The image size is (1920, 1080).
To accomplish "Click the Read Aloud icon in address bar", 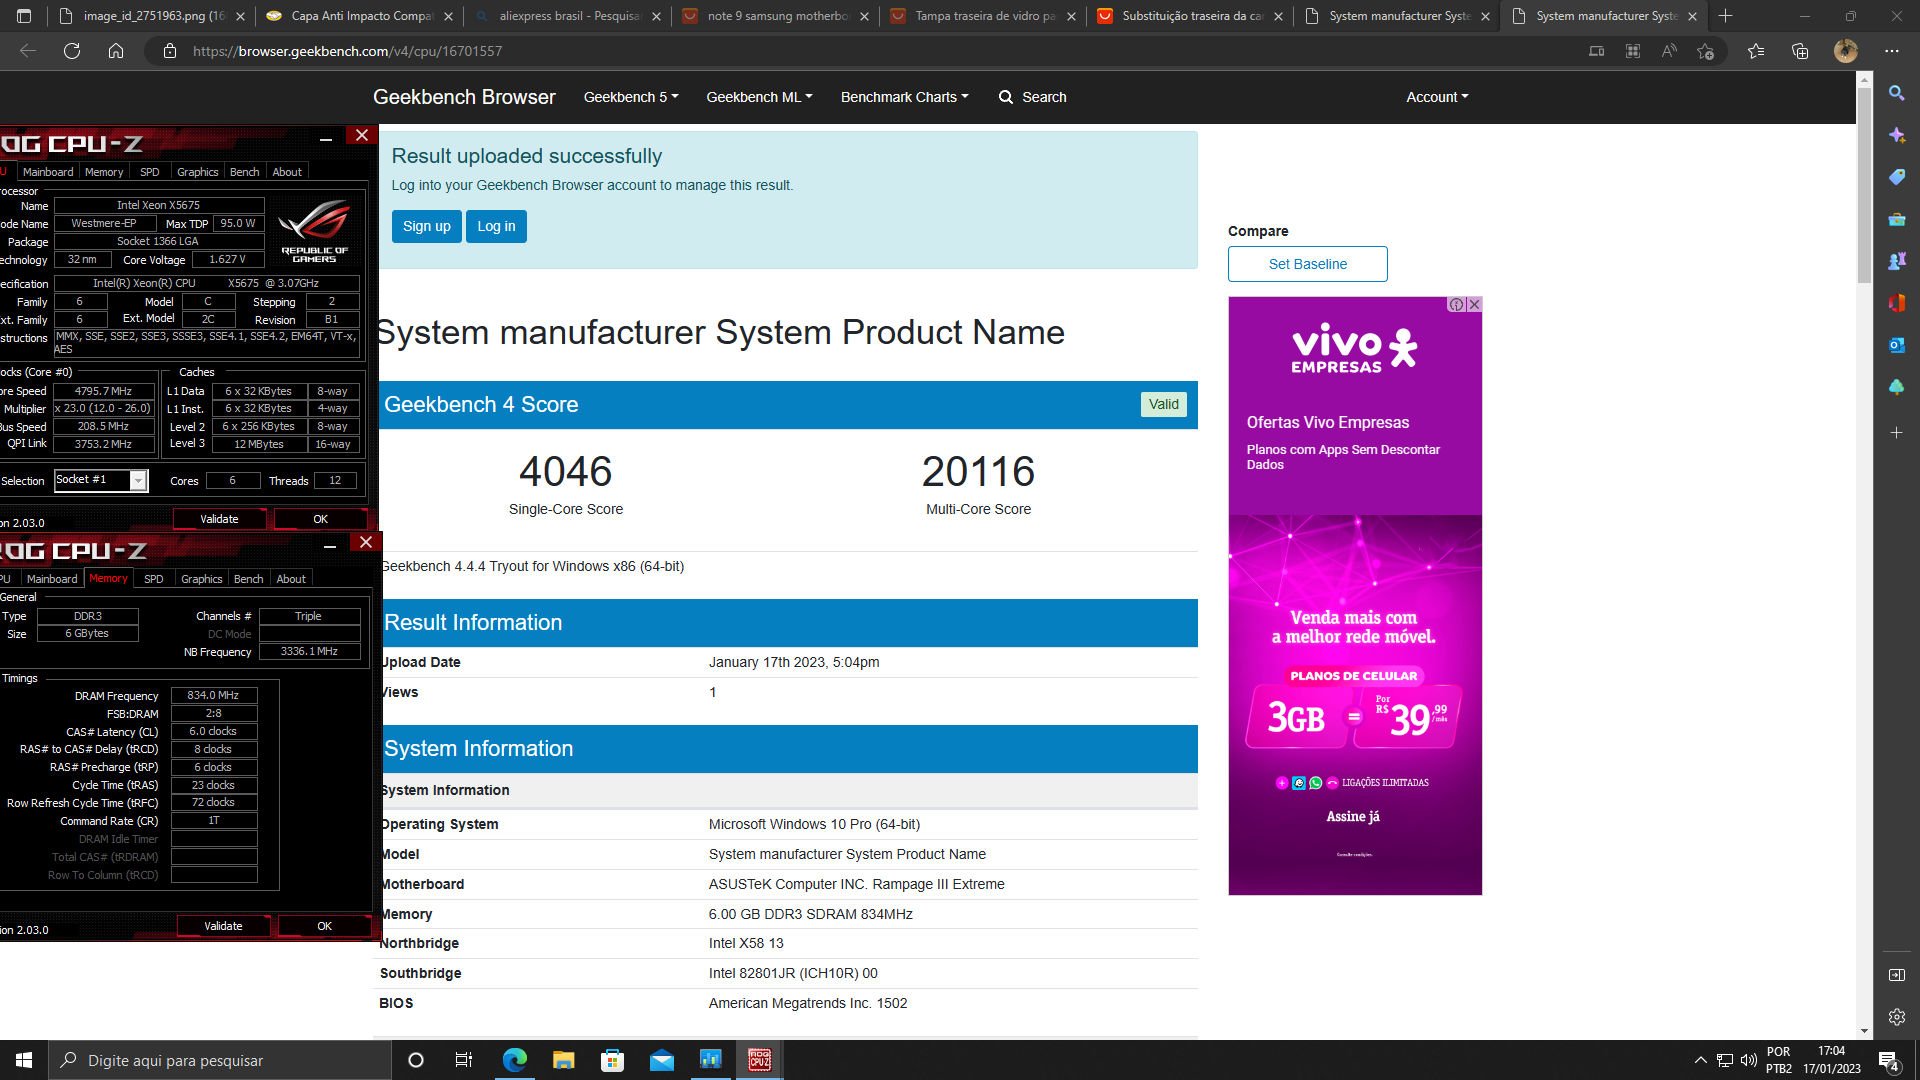I will pyautogui.click(x=1669, y=51).
